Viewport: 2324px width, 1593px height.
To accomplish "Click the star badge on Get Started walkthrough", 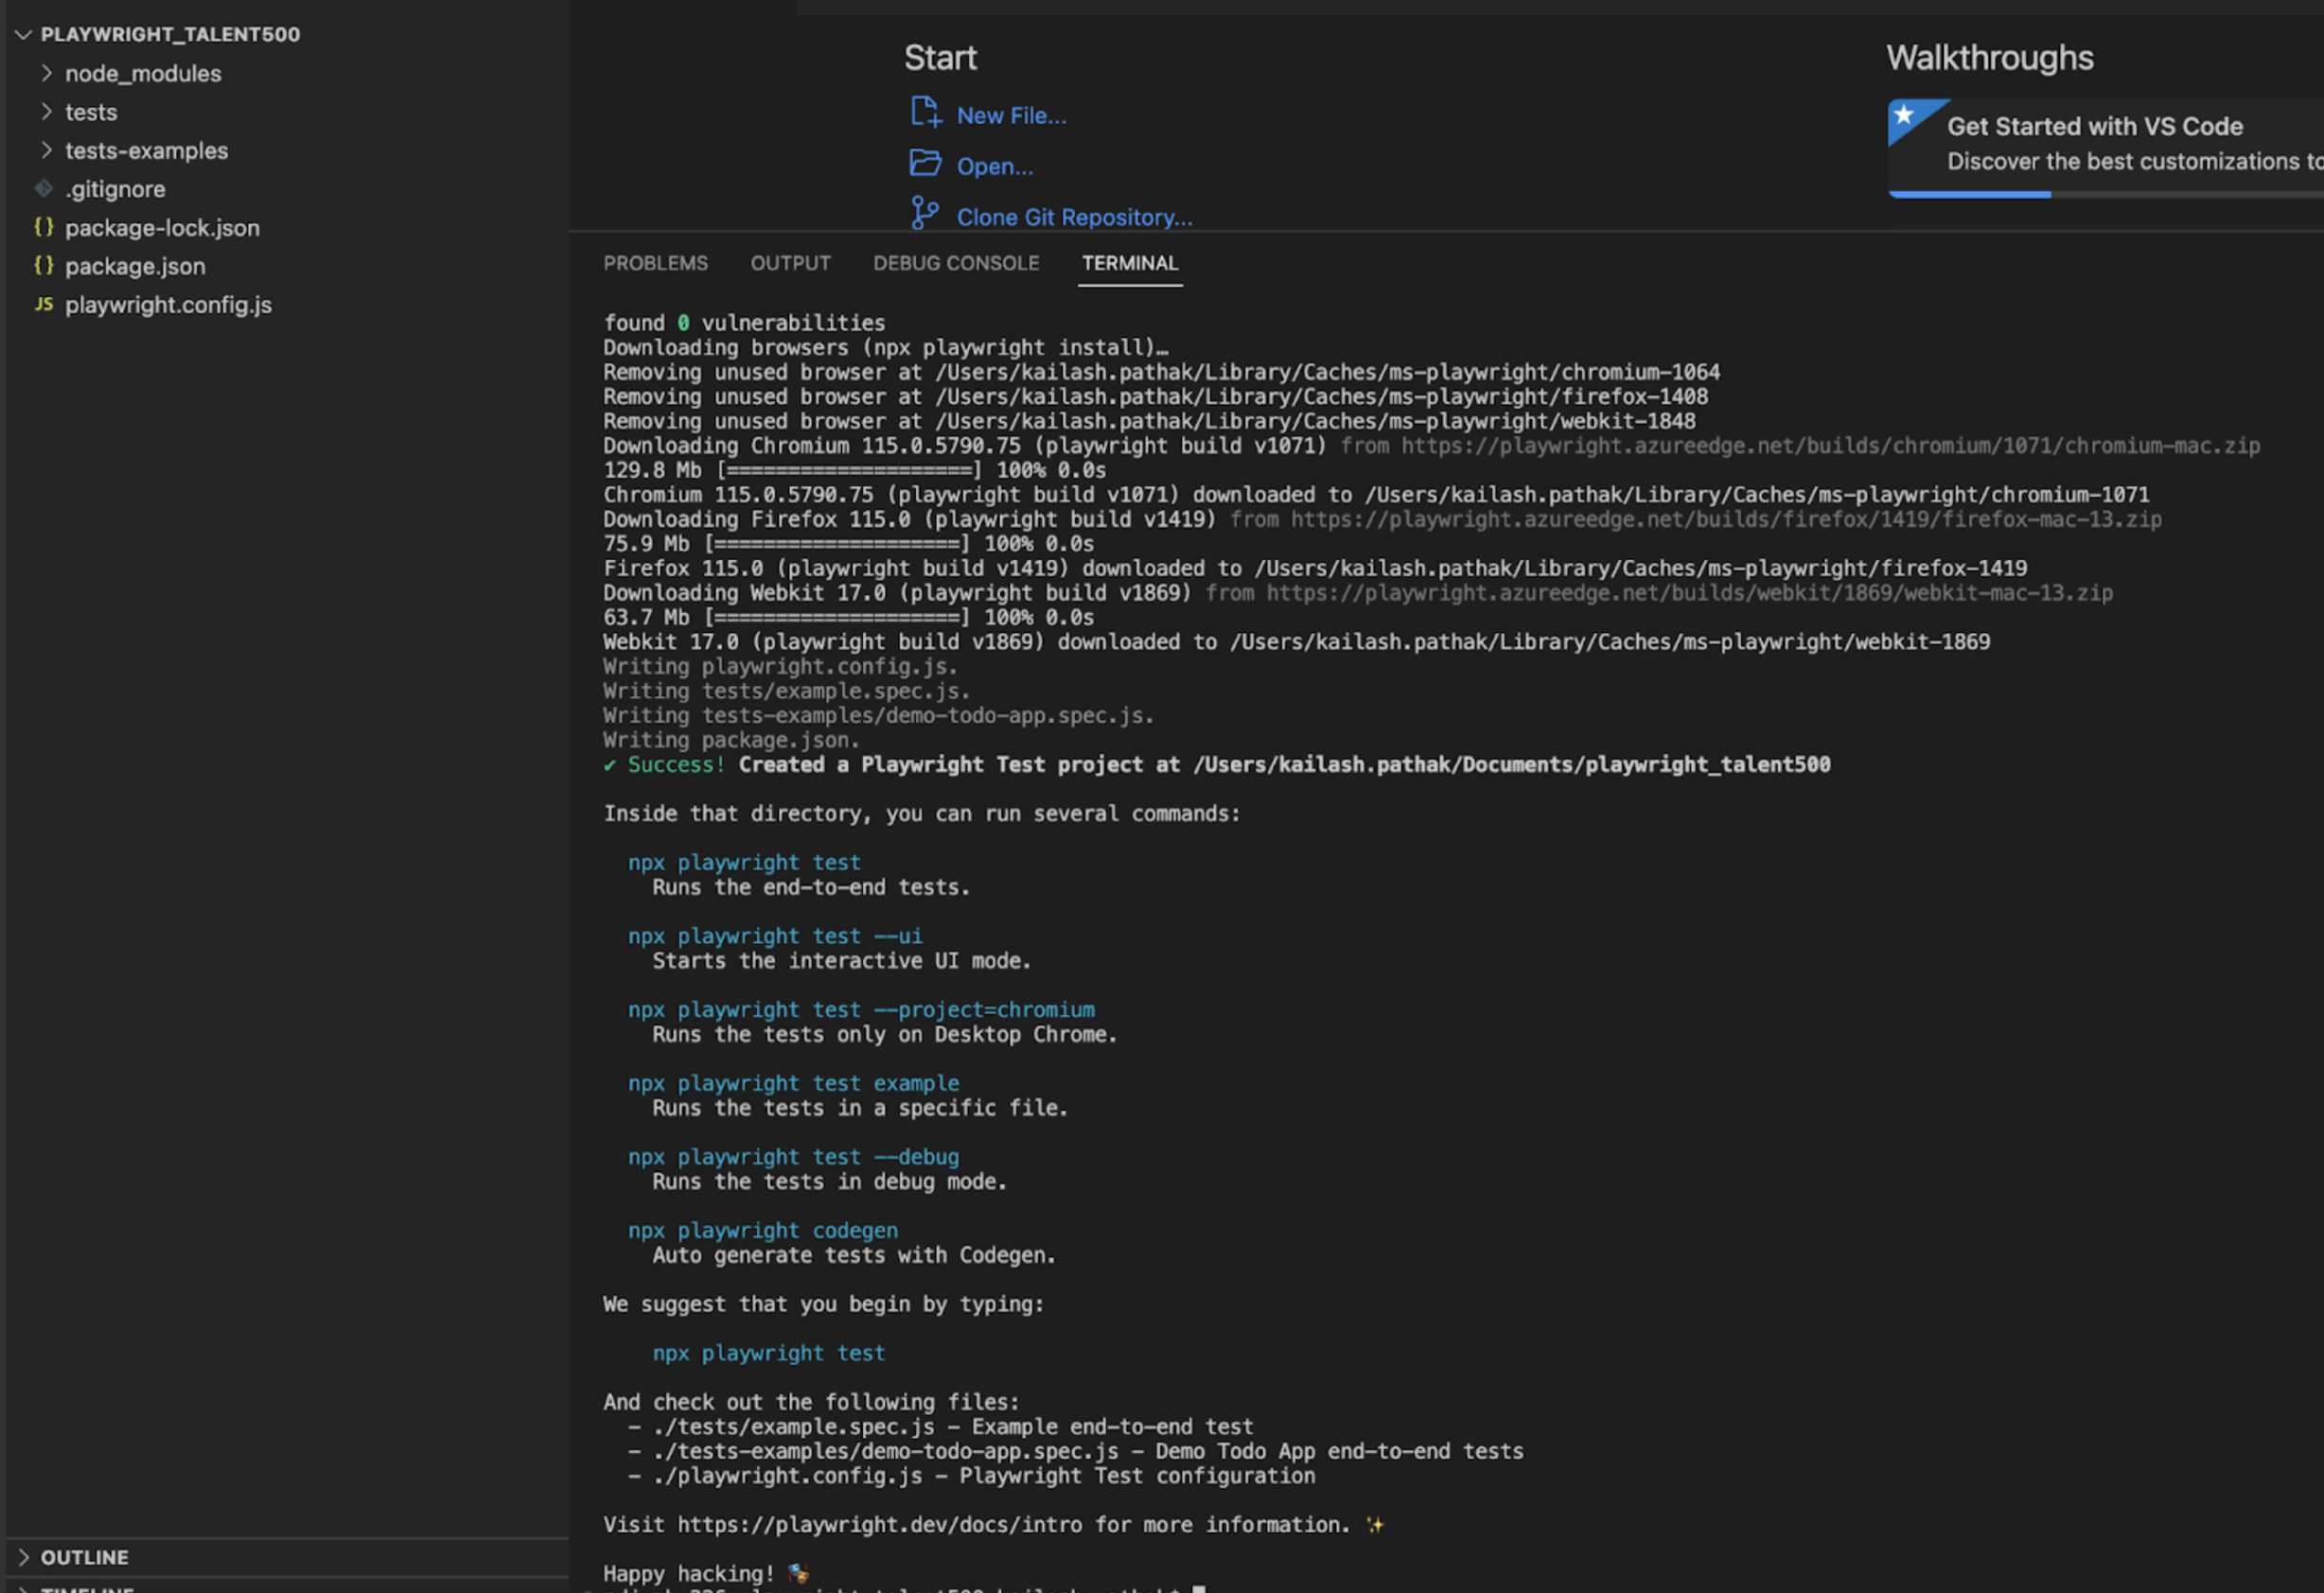I will pyautogui.click(x=1905, y=116).
